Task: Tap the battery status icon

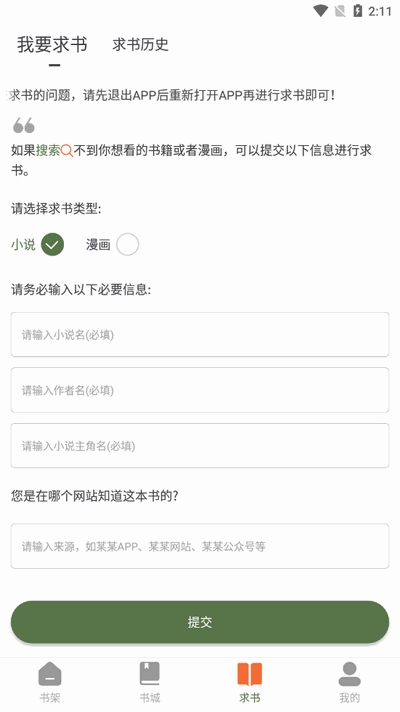Action: [x=358, y=11]
